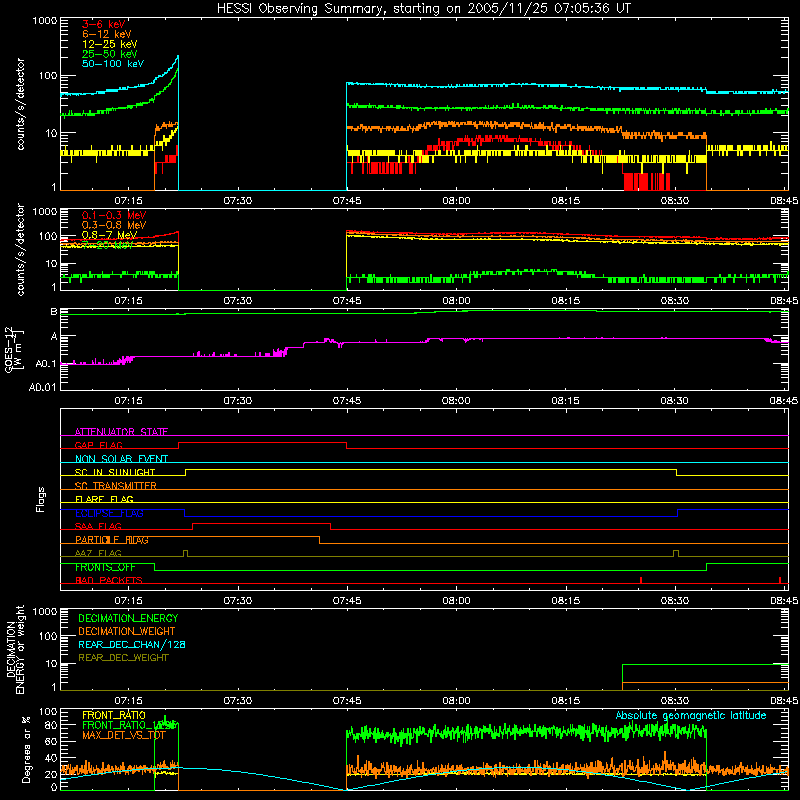Click the 07:30 tick under the Flags panel
800x800 pixels.
click(237, 601)
